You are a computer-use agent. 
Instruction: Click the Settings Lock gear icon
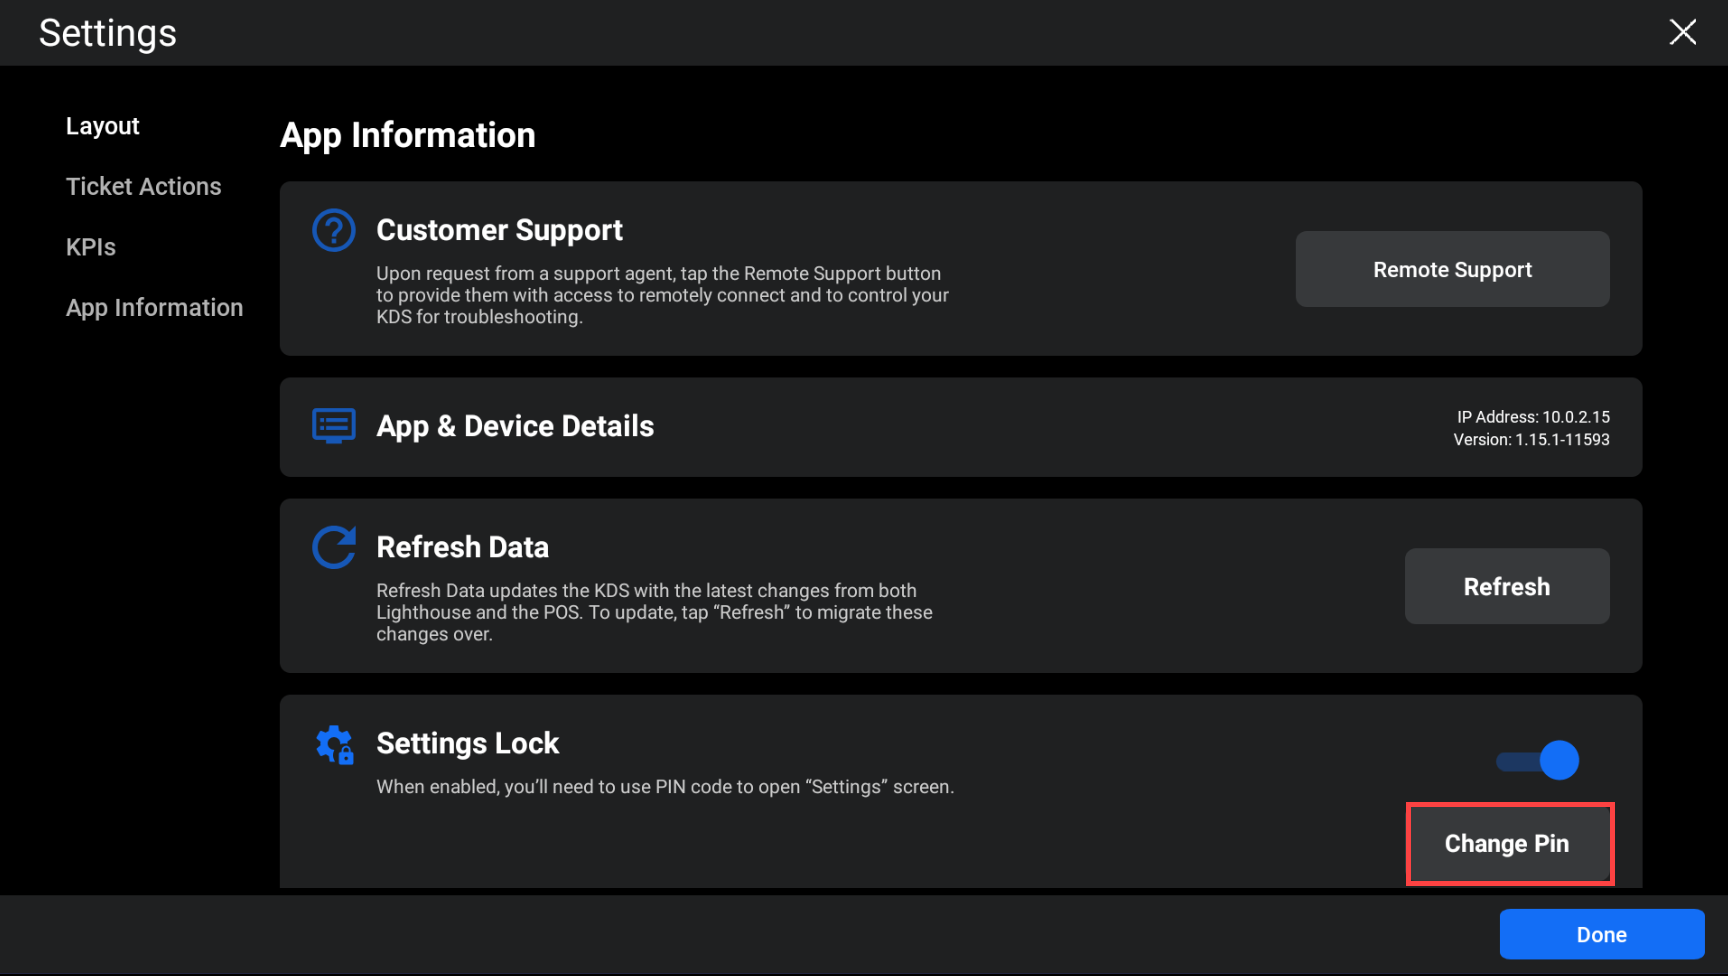pos(334,745)
